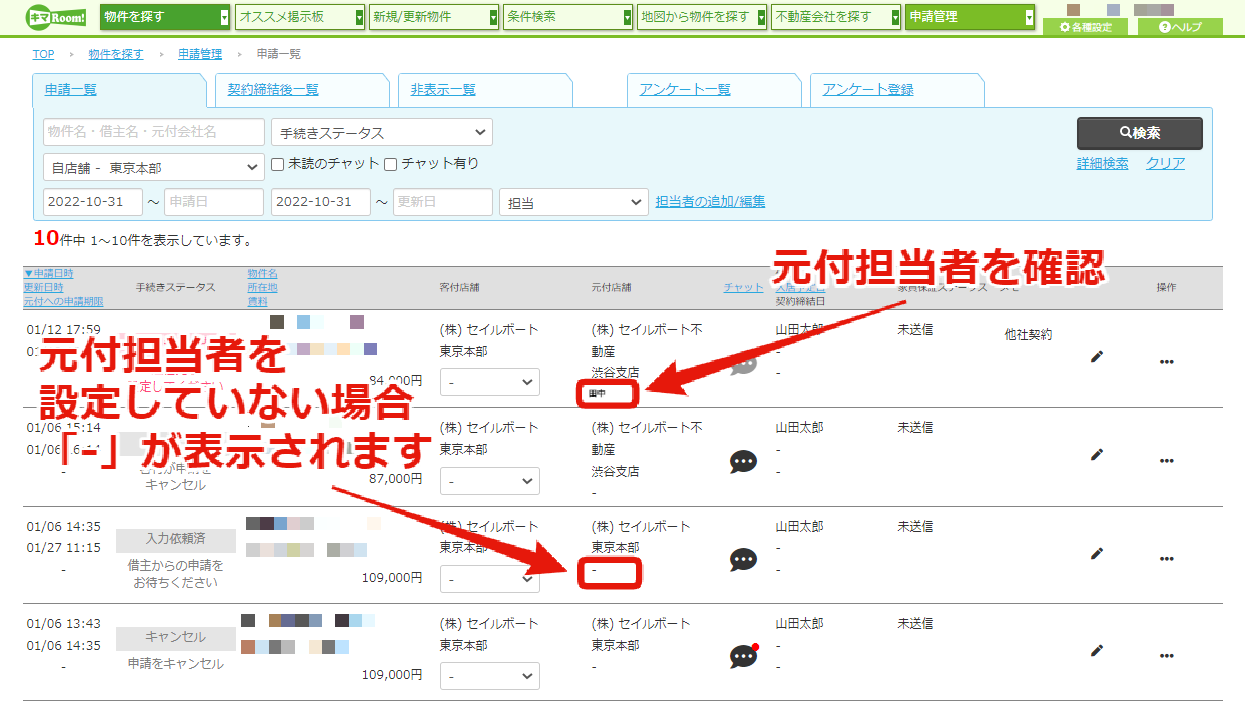Image resolution: width=1245 pixels, height=703 pixels.
Task: Open three-dot menu for the 109,000円 入力依頼済 row
Action: (1166, 558)
